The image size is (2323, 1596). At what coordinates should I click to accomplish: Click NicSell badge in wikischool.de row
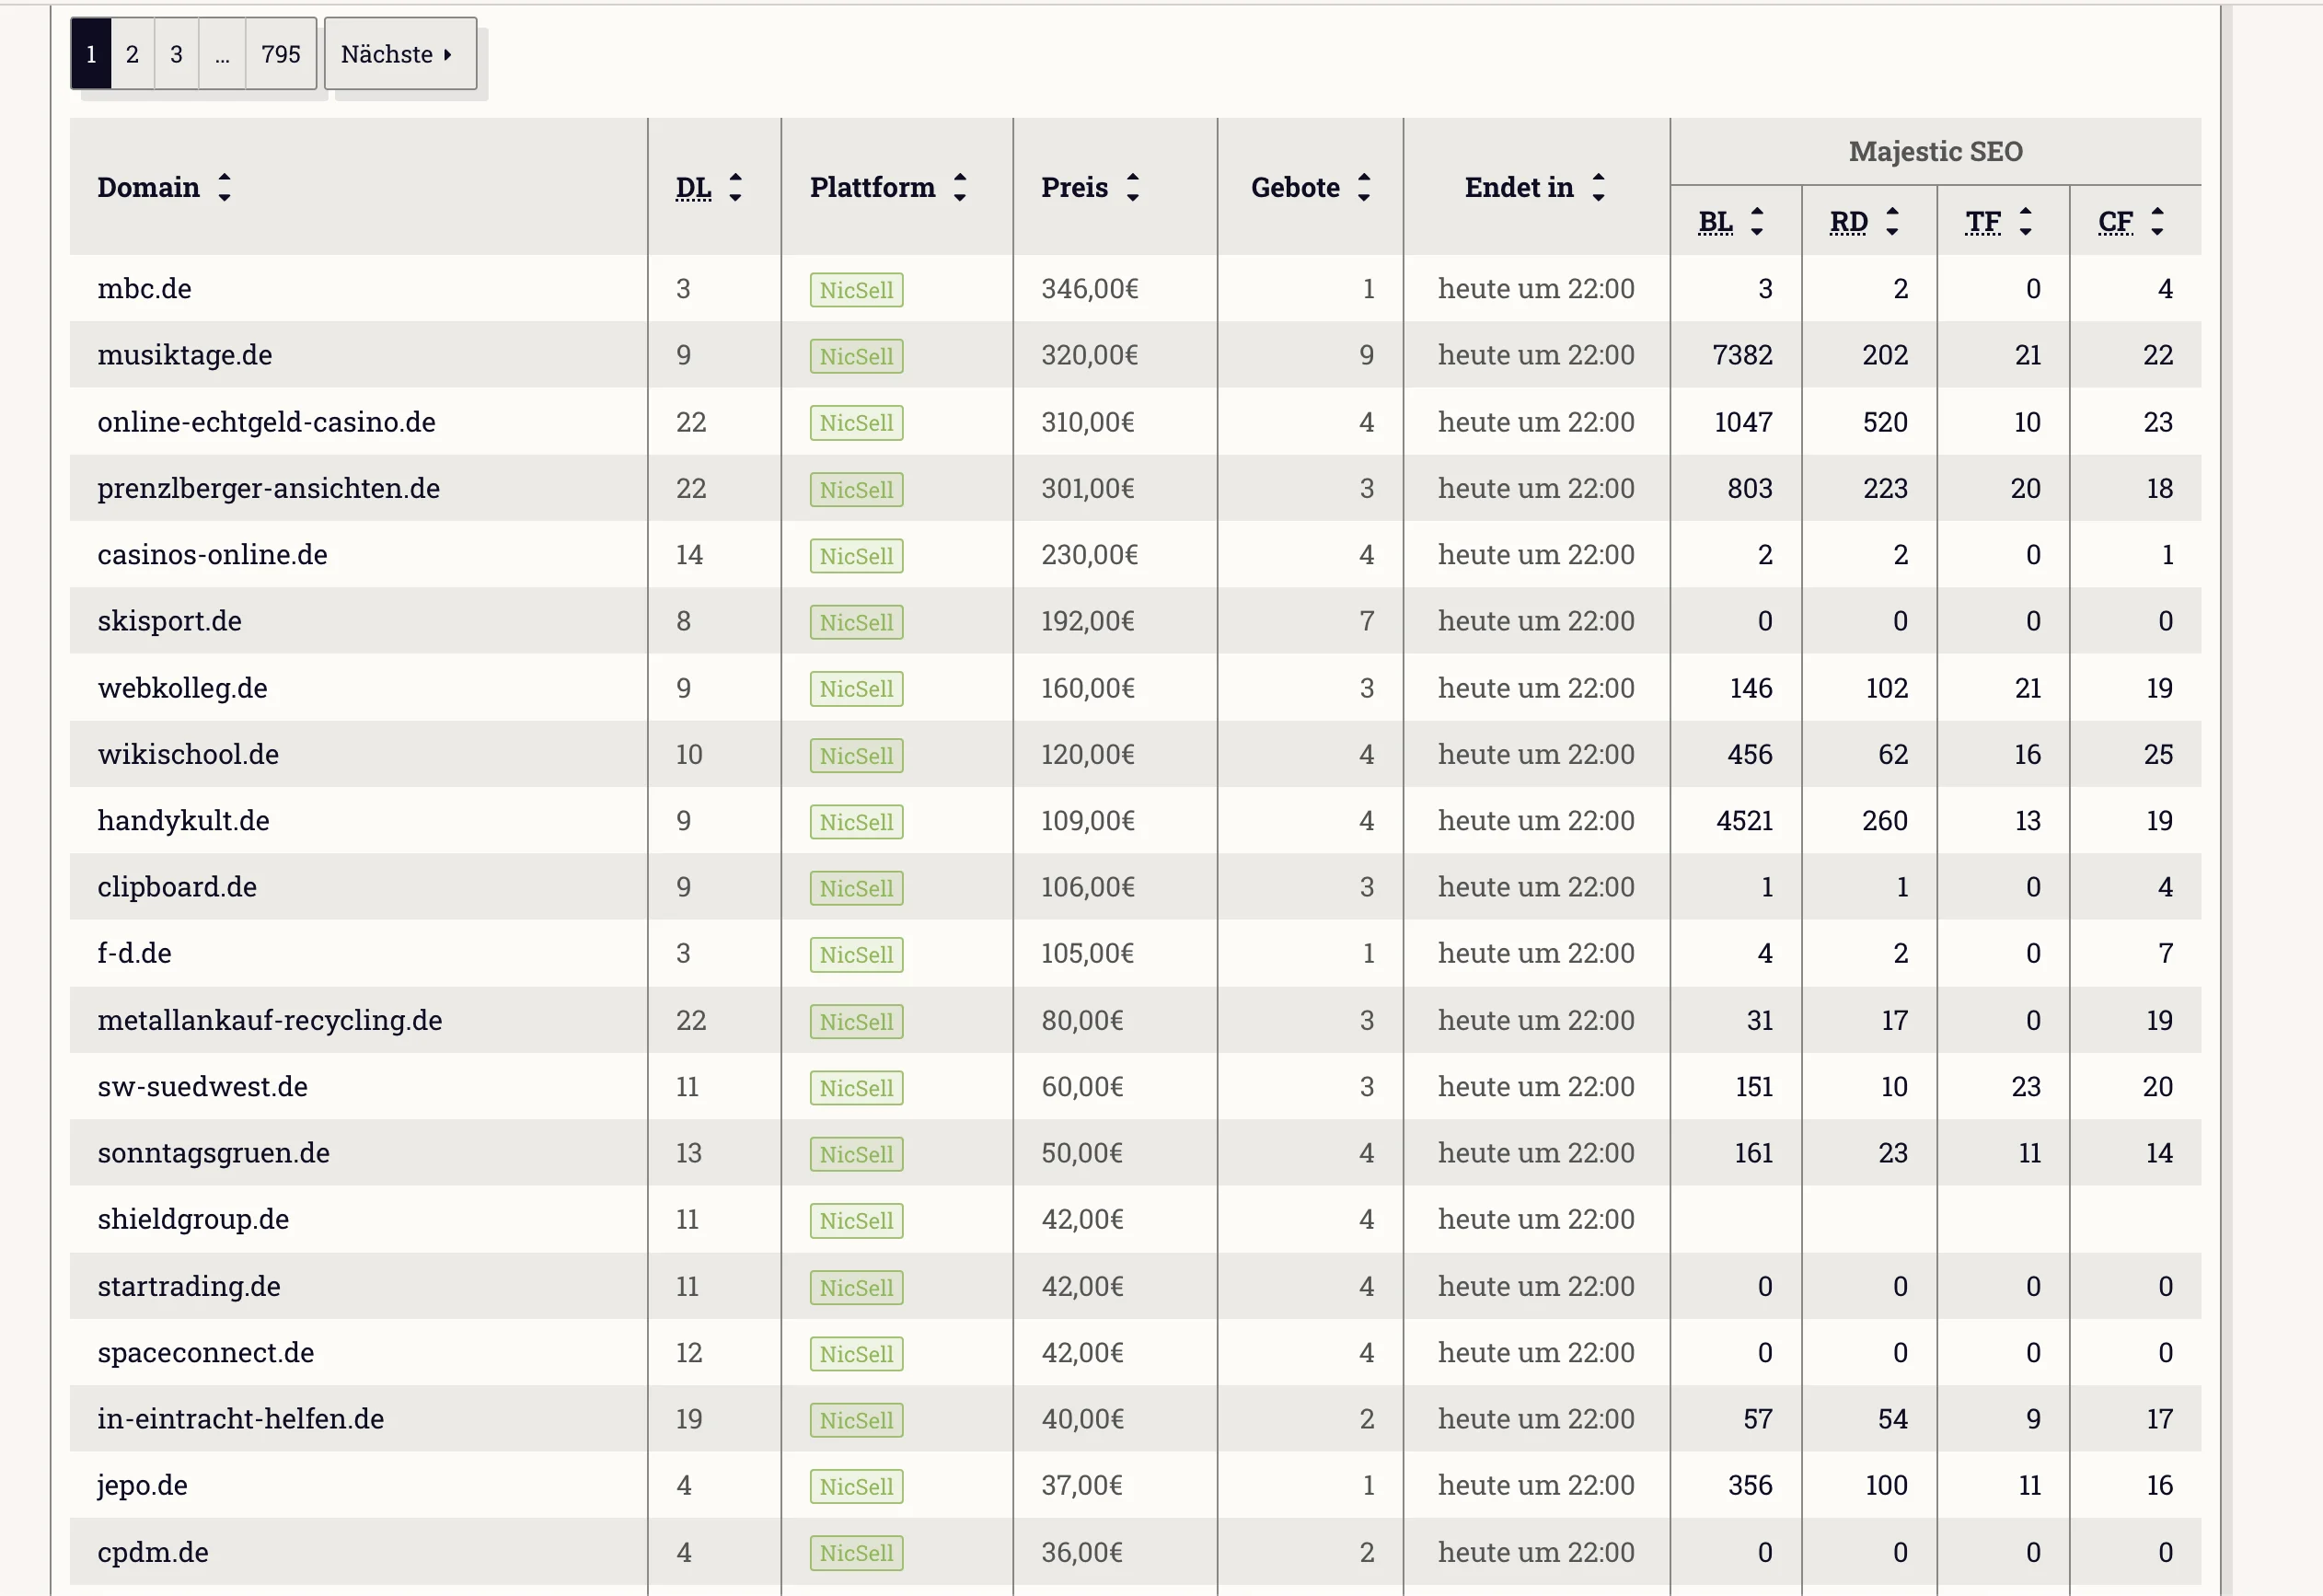click(x=856, y=755)
